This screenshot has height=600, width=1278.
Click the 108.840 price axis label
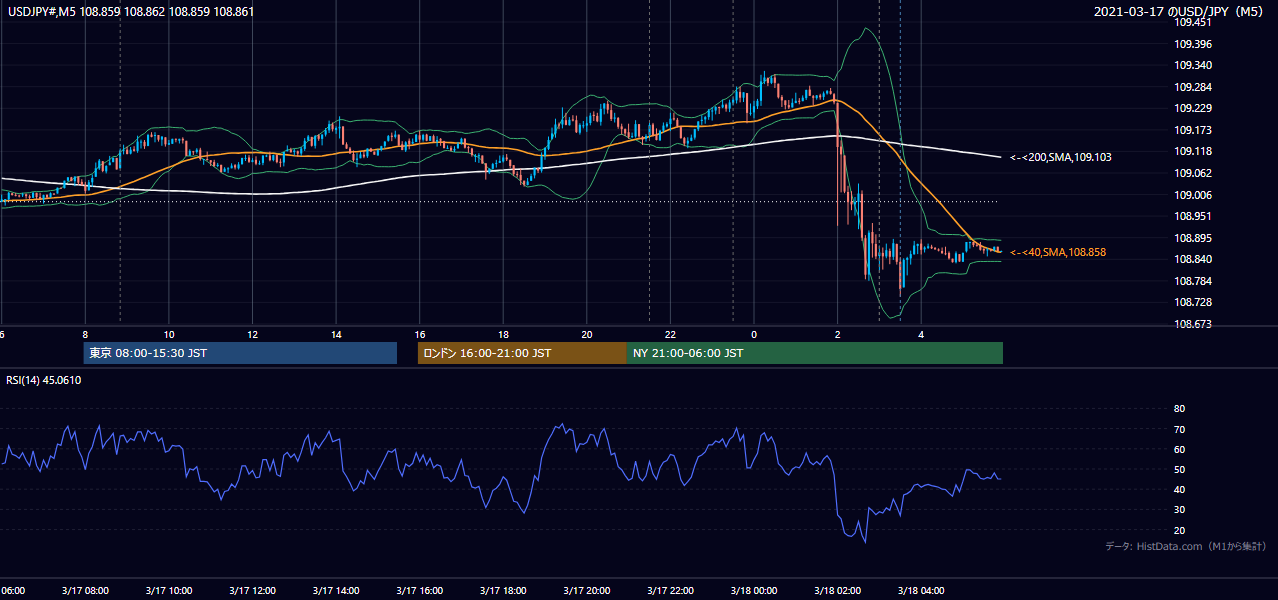(x=1193, y=259)
